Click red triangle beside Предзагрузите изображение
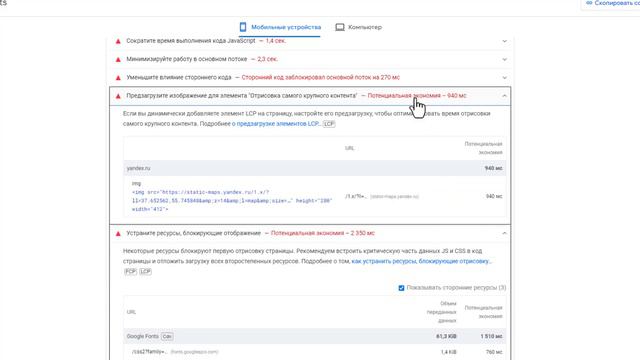 coord(118,96)
